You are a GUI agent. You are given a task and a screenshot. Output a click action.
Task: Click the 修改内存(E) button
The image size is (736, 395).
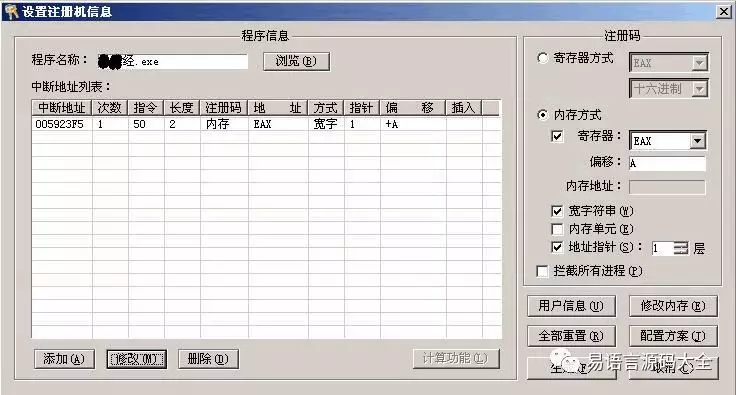tap(673, 306)
